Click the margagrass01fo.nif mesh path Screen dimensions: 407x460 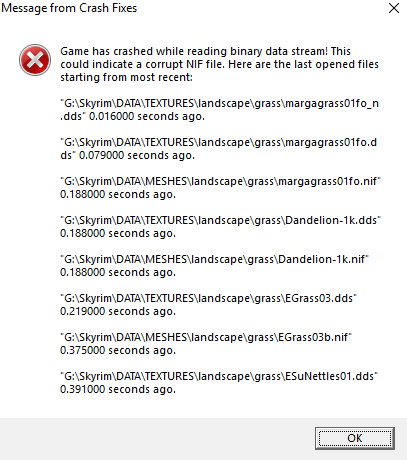(220, 181)
